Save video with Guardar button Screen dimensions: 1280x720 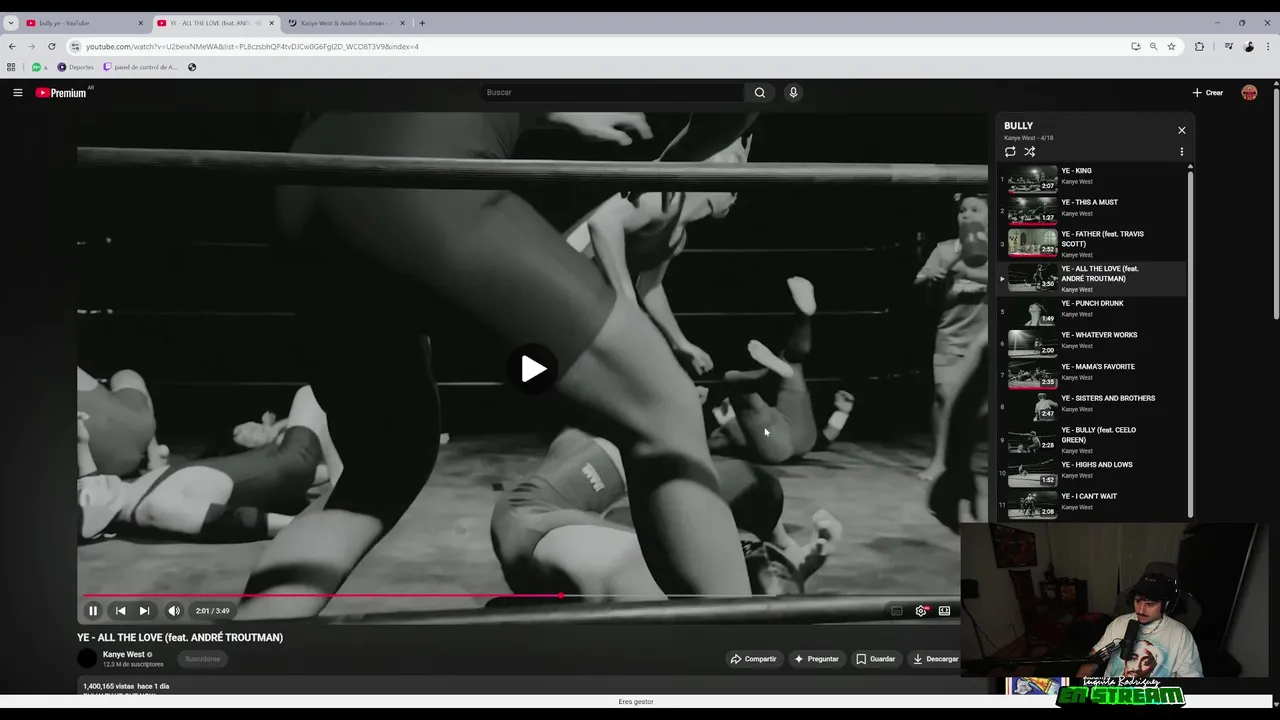click(x=875, y=659)
